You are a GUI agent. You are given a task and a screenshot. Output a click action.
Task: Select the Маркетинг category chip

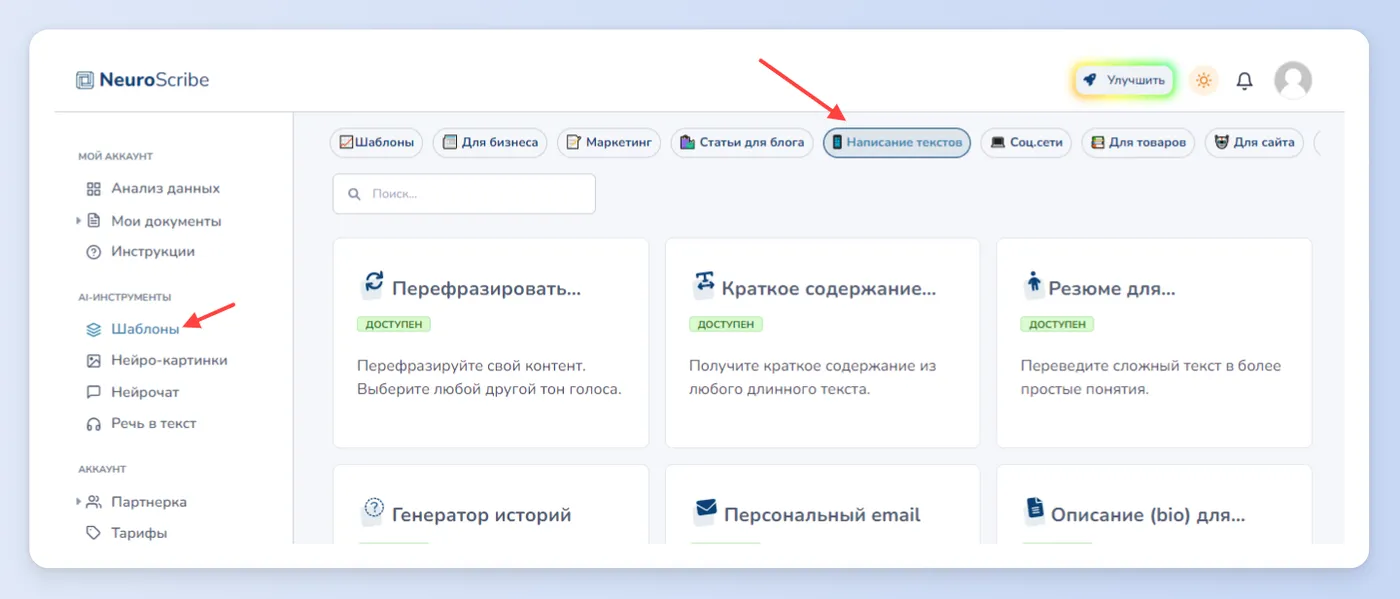(x=609, y=143)
